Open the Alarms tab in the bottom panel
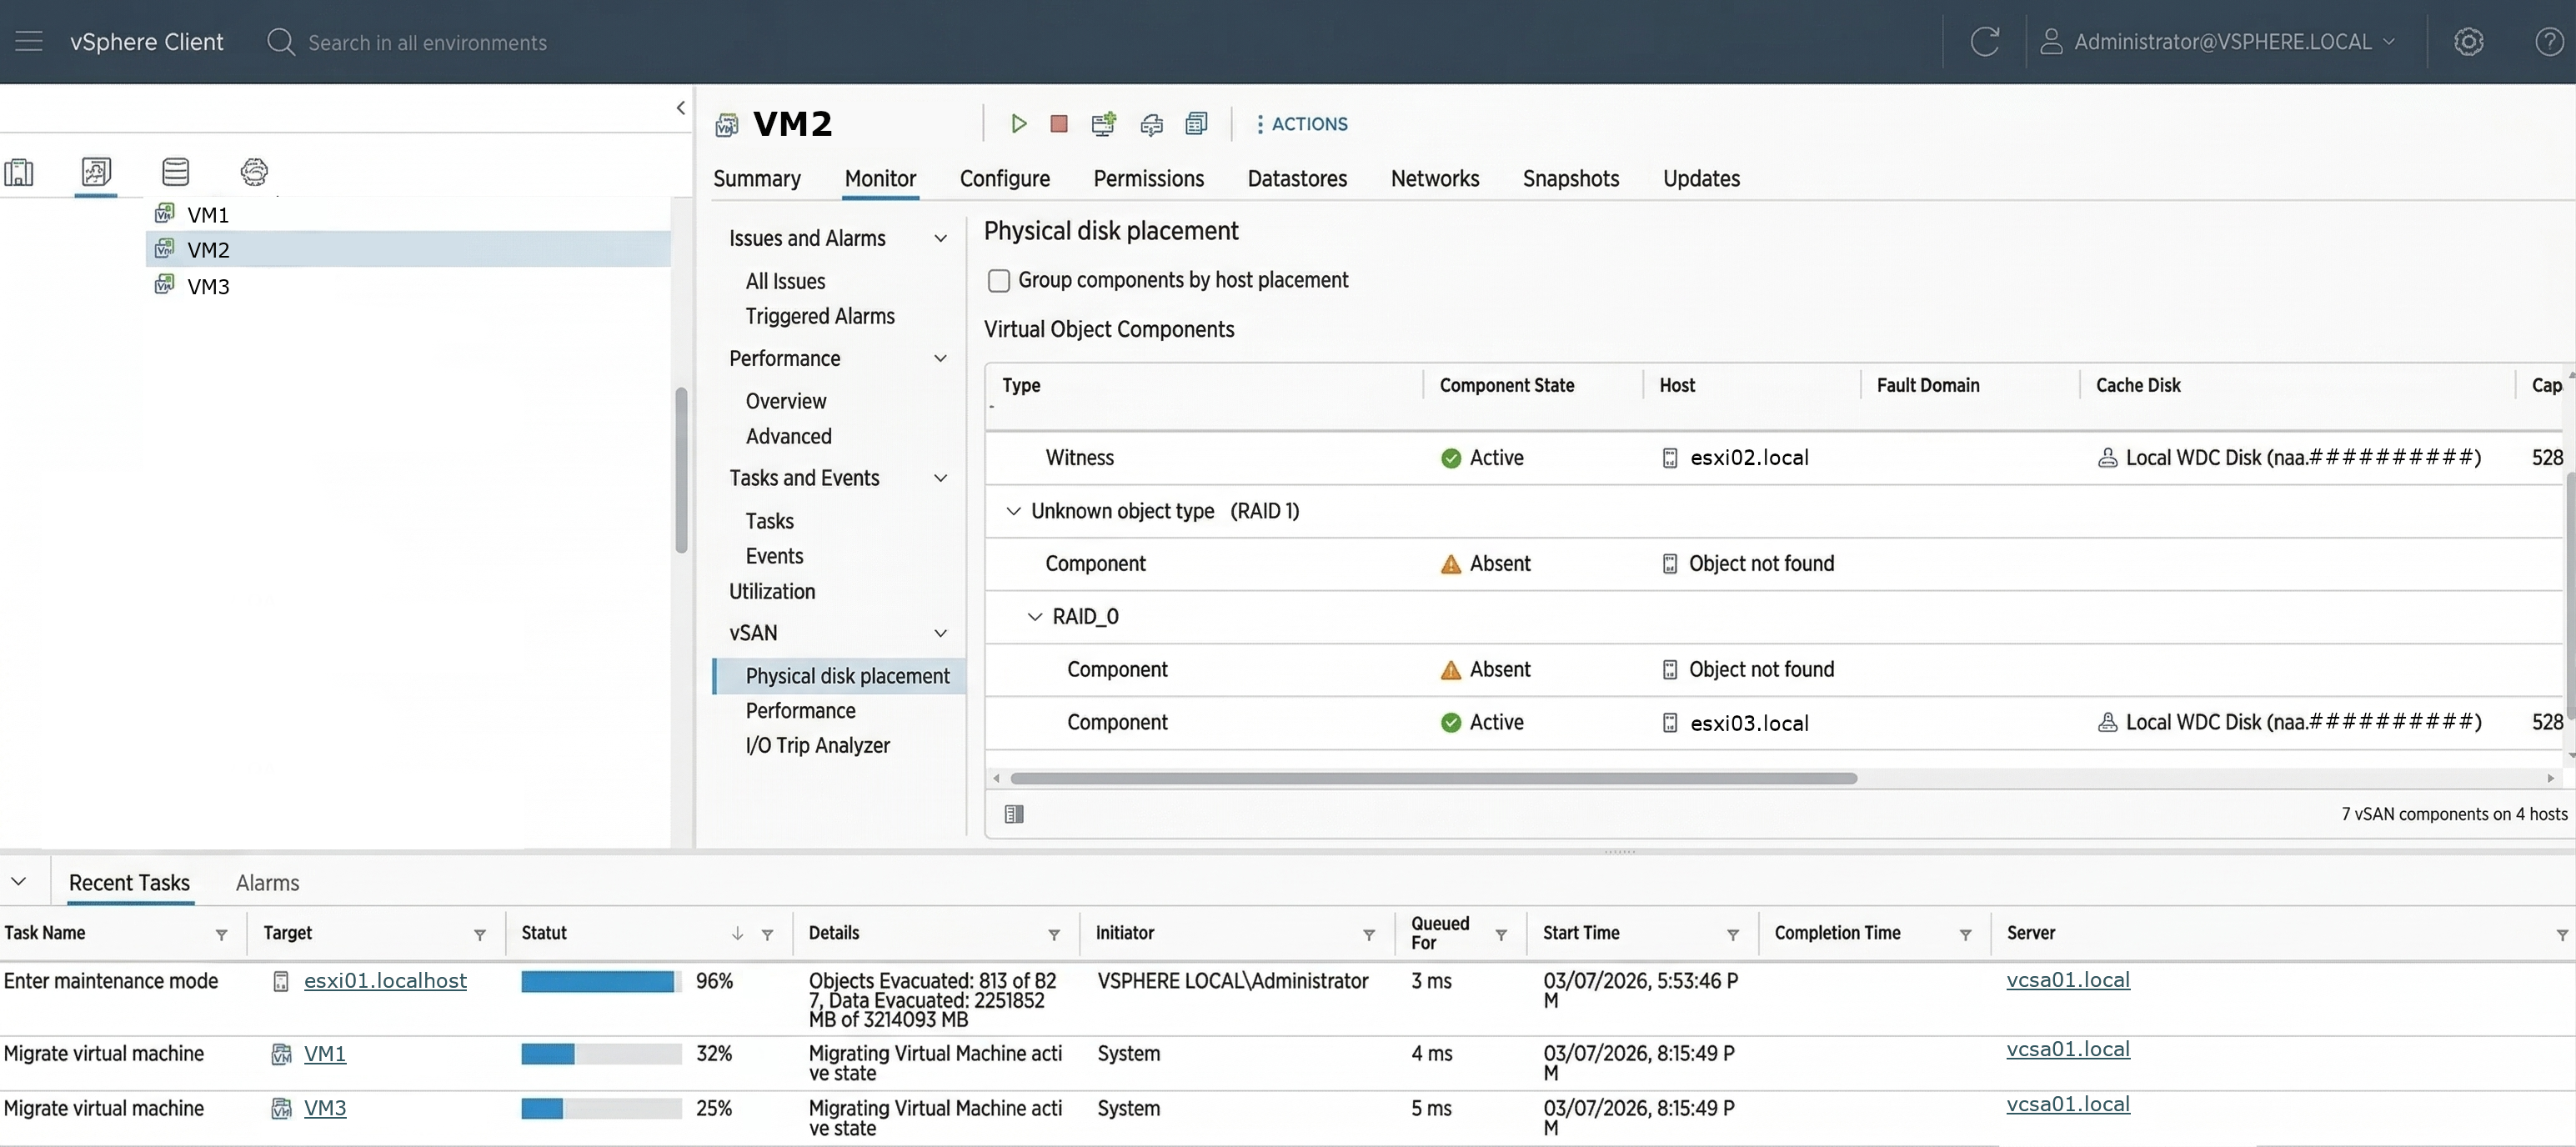This screenshot has width=2576, height=1147. [x=267, y=883]
